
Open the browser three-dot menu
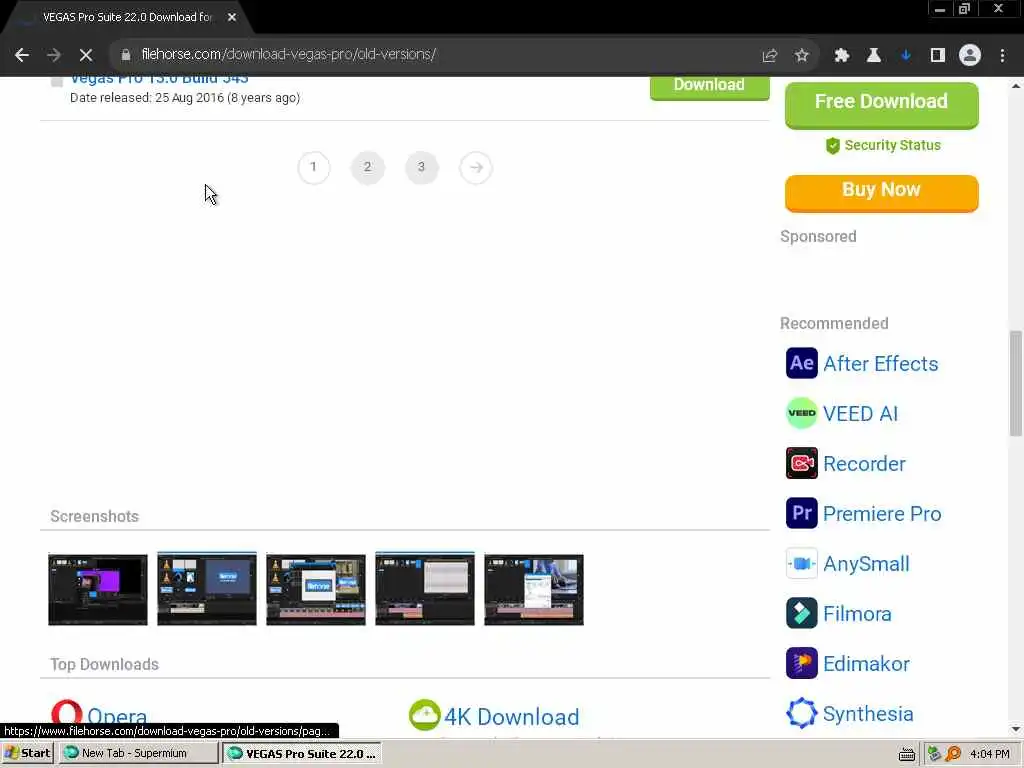tap(1002, 56)
